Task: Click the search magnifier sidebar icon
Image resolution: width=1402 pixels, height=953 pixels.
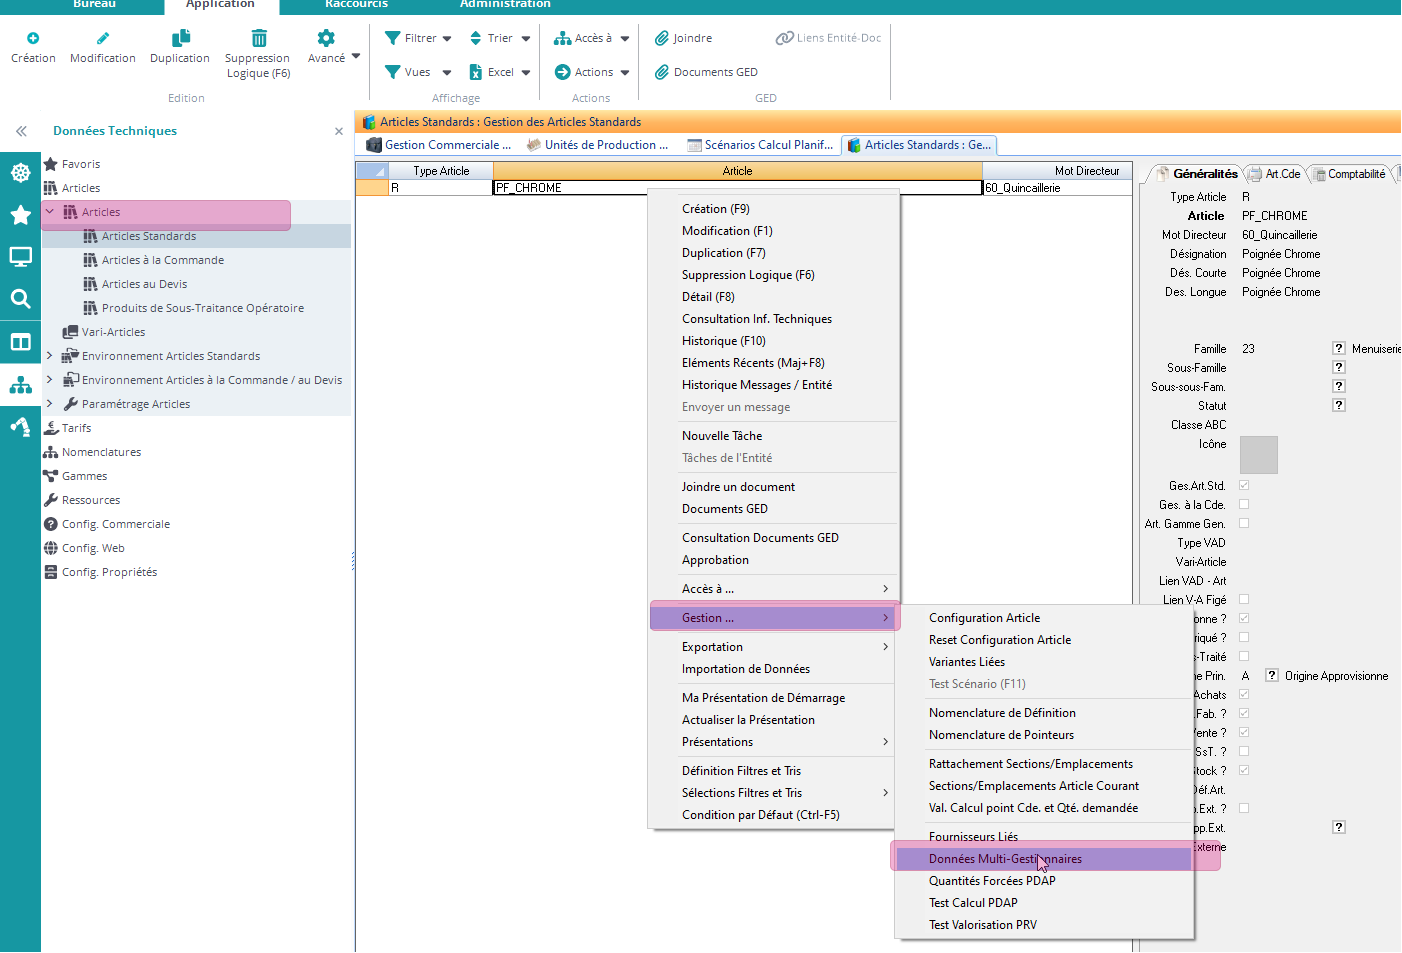Action: tap(20, 299)
